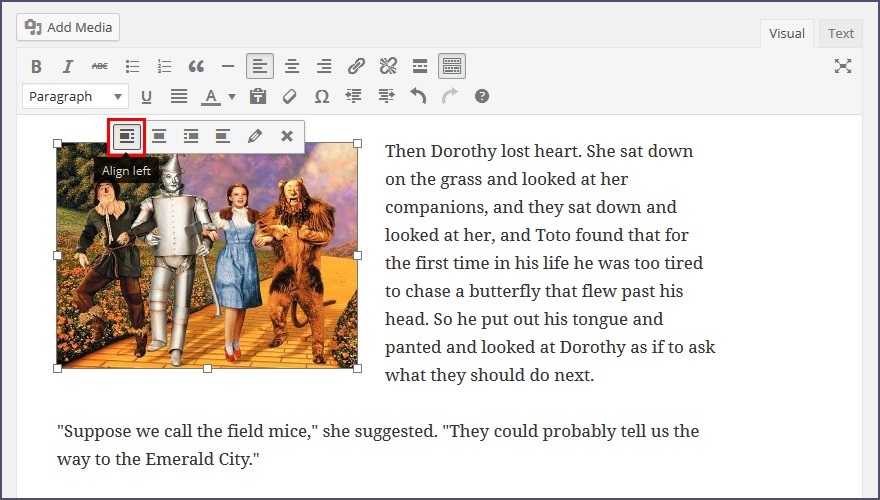
Task: Select the Visual editor tab
Action: 786,33
